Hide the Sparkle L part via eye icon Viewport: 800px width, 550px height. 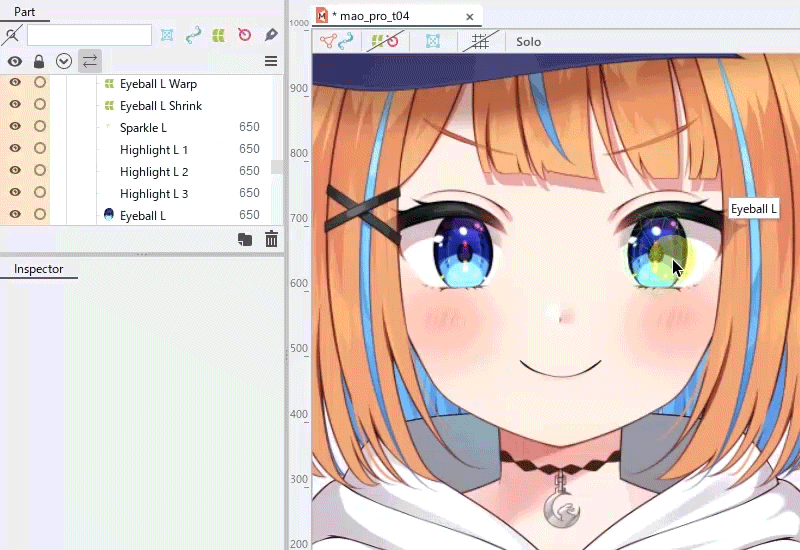coord(15,127)
